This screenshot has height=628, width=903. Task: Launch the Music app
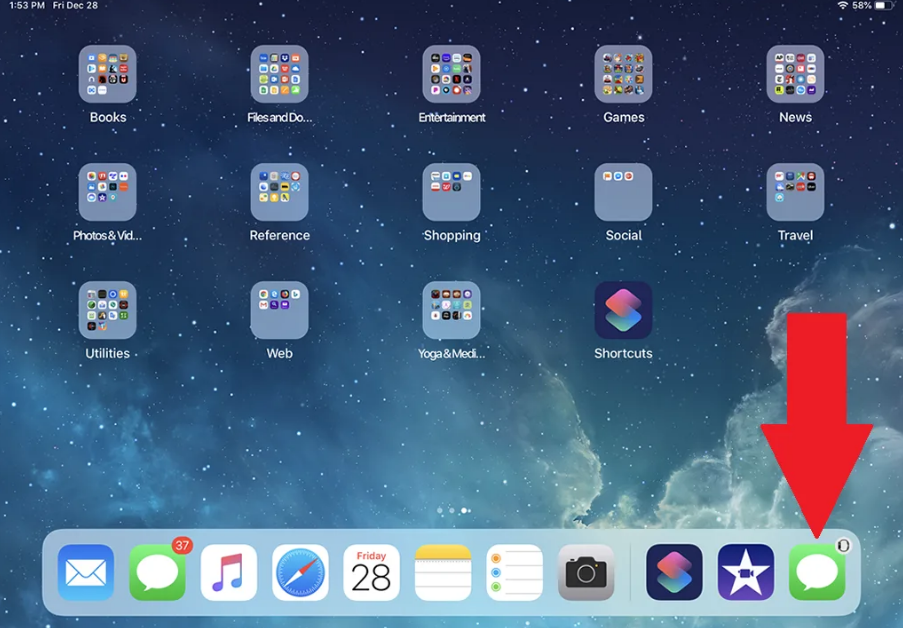coord(229,572)
